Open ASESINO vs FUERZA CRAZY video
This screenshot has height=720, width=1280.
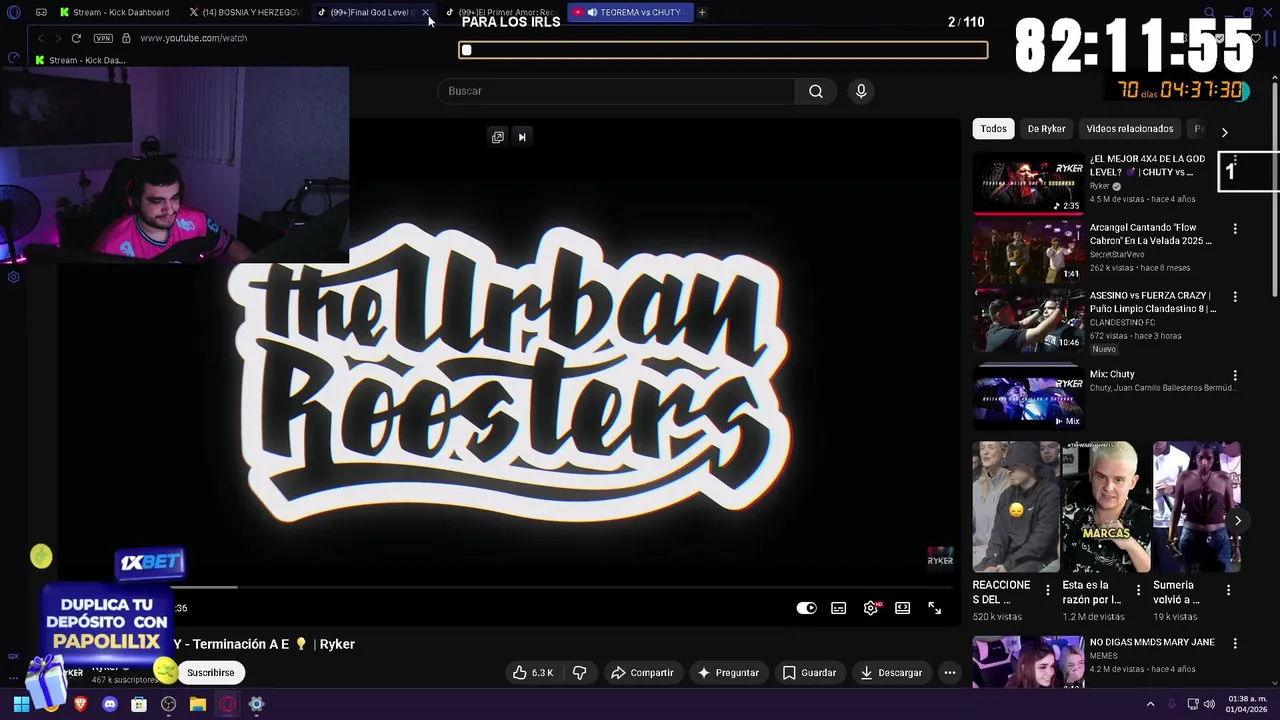click(1028, 320)
